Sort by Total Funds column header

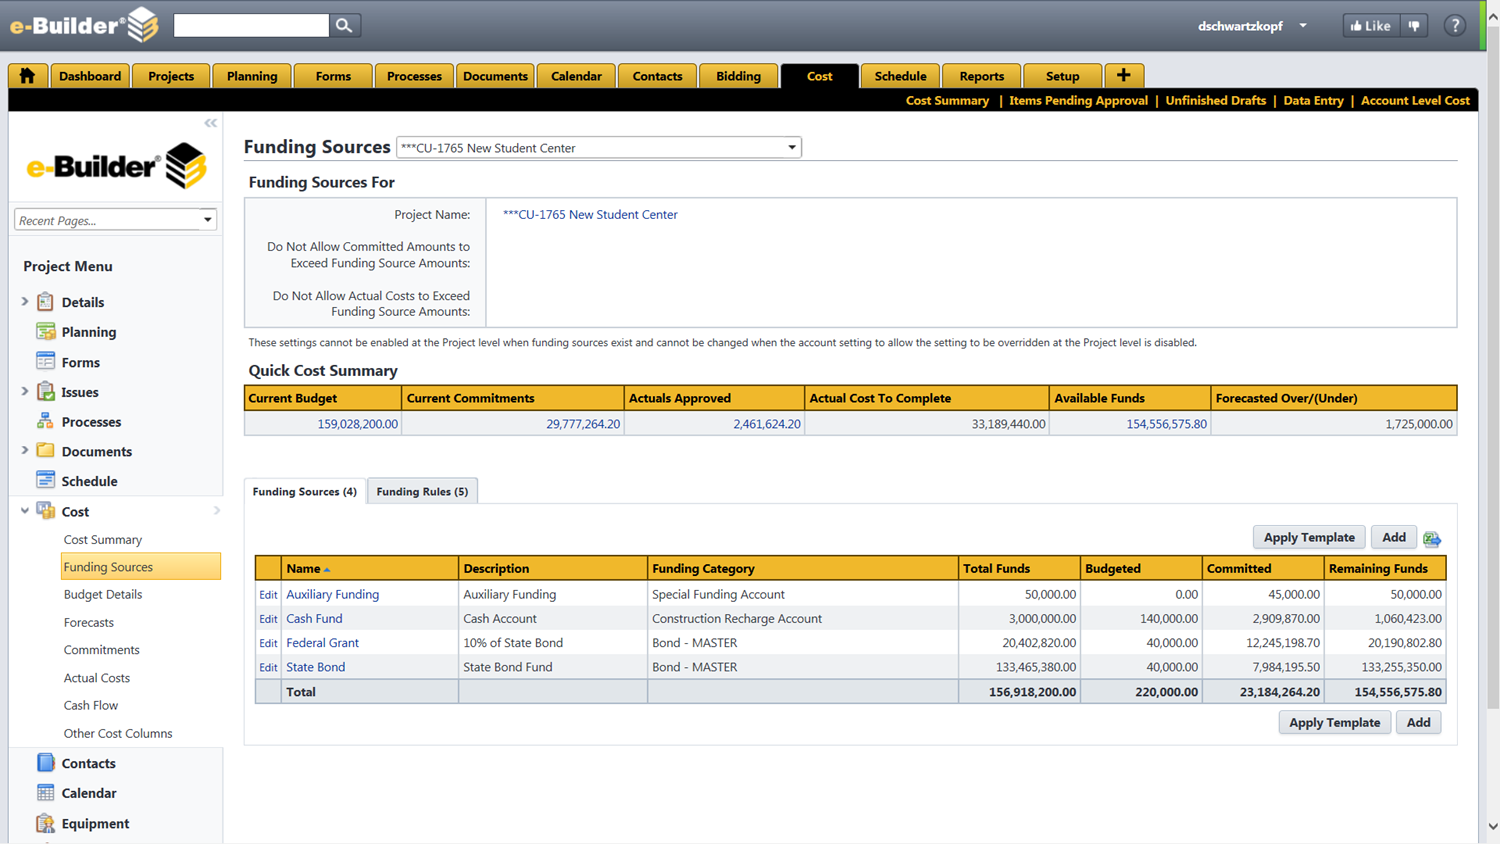click(x=996, y=568)
